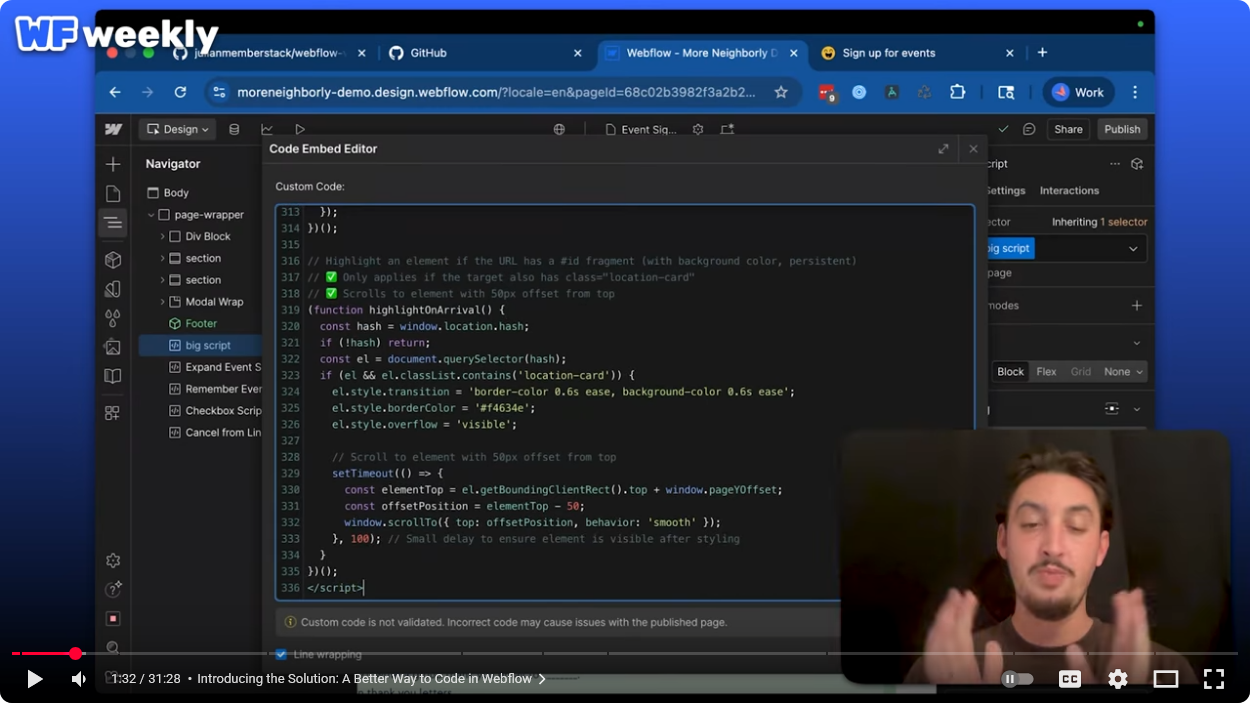Open Site Settings gear in left sidebar
This screenshot has height=703, width=1250.
113,561
